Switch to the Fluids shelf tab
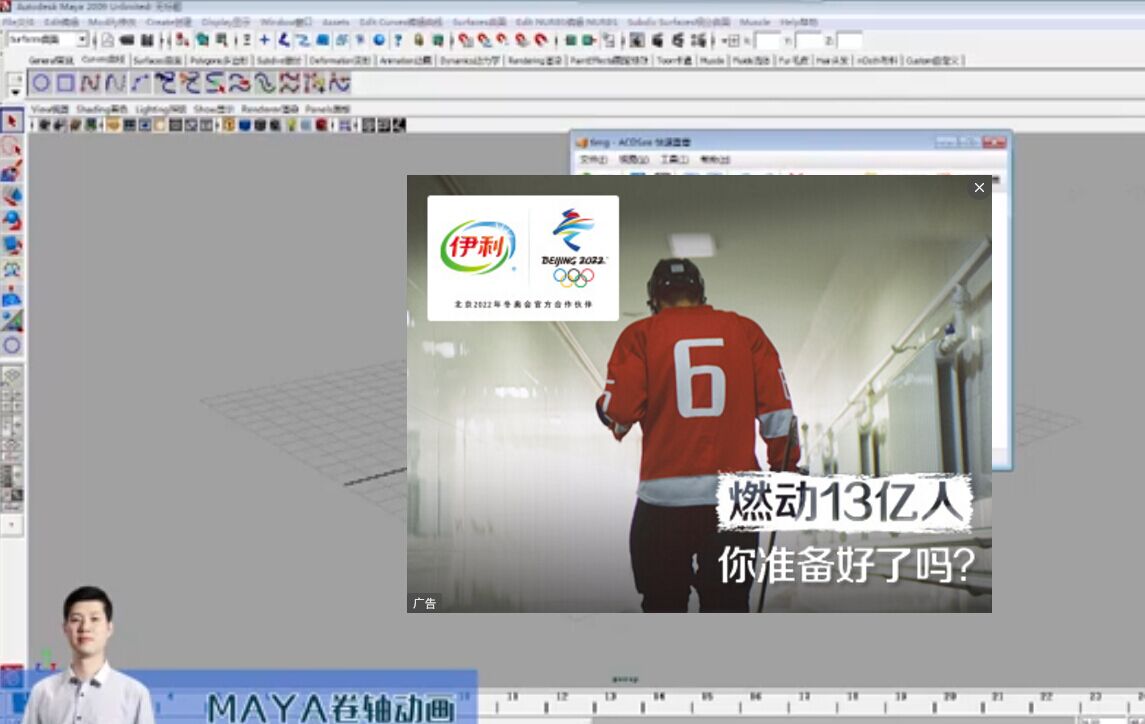 (751, 61)
